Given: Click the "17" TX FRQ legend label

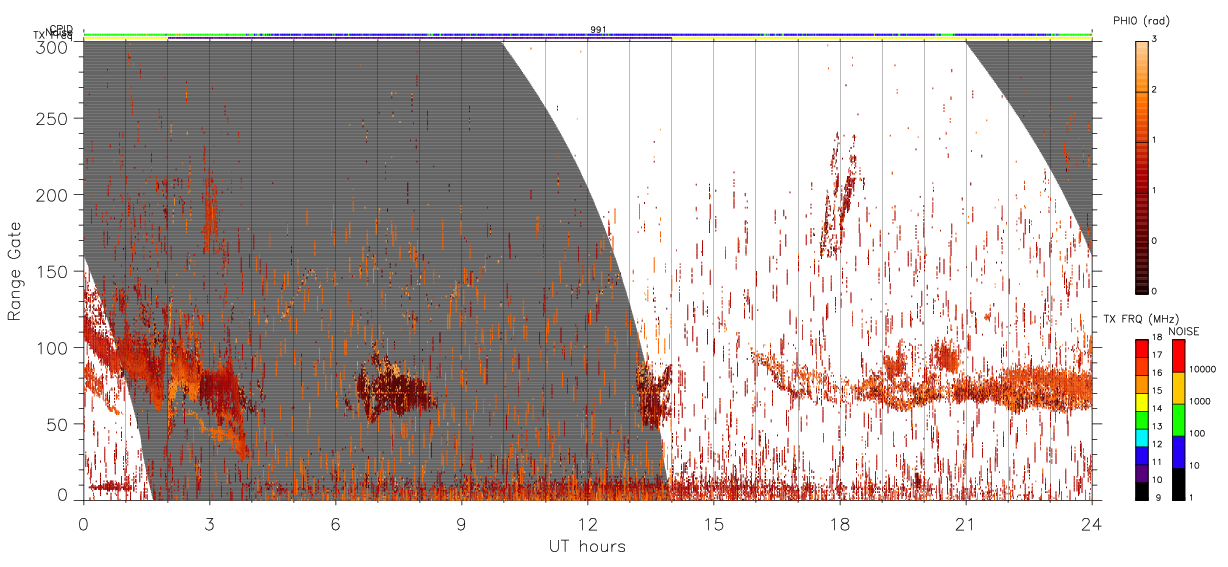Looking at the screenshot, I should click(x=1156, y=355).
